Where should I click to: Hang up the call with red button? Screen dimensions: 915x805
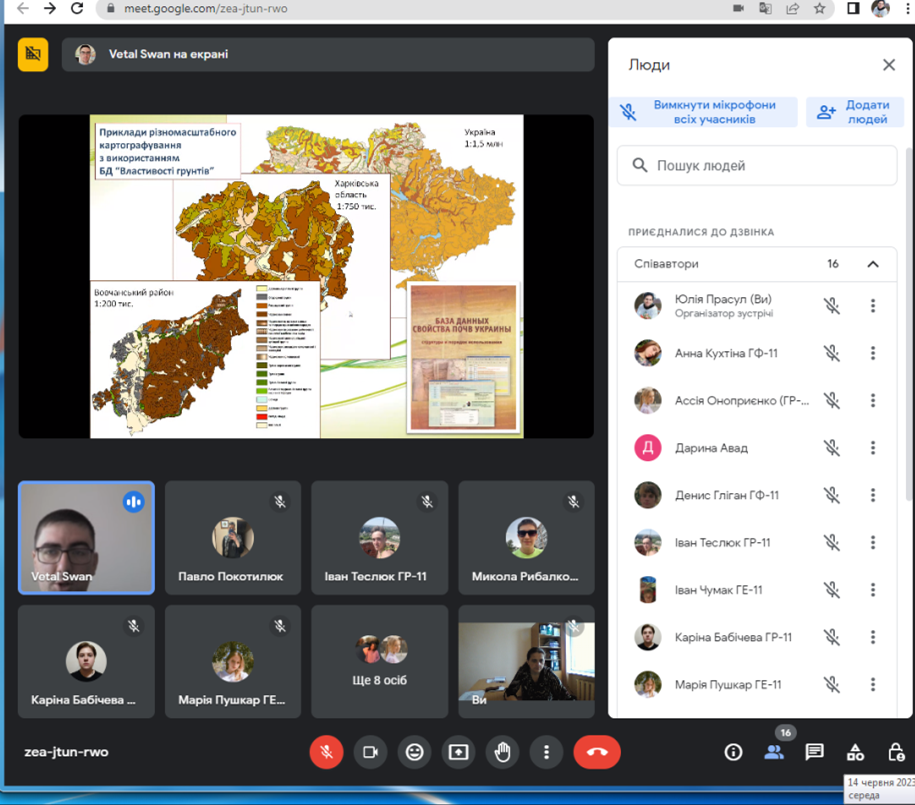(x=596, y=752)
